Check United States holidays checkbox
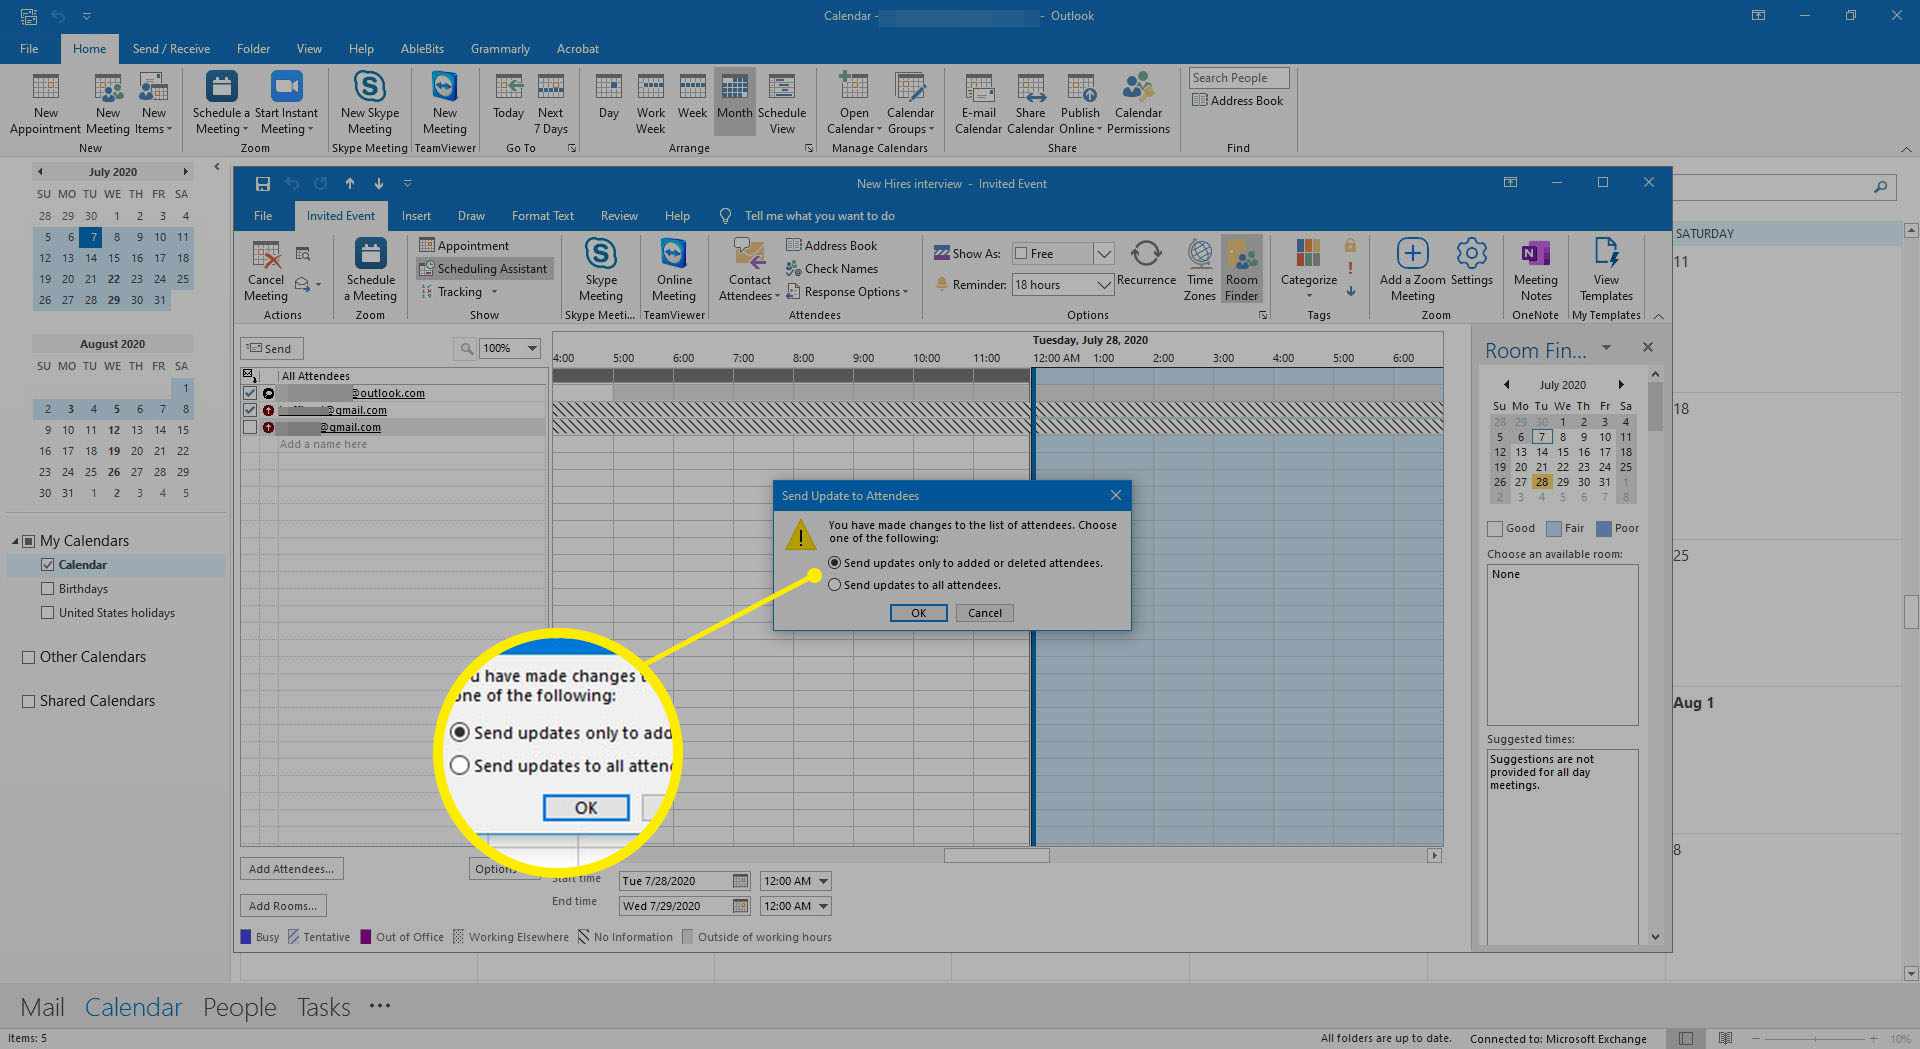The height and width of the screenshot is (1049, 1920). [x=48, y=613]
